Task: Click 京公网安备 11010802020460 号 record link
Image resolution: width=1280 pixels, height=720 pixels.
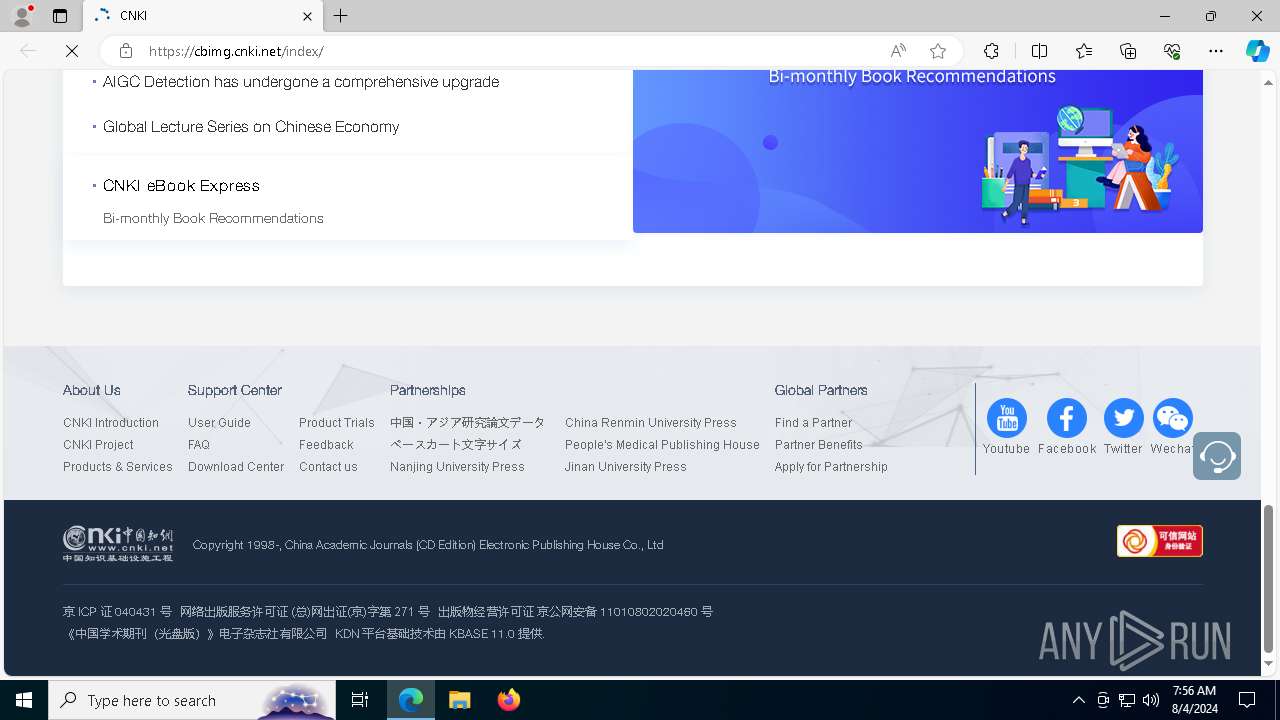Action: tap(627, 612)
